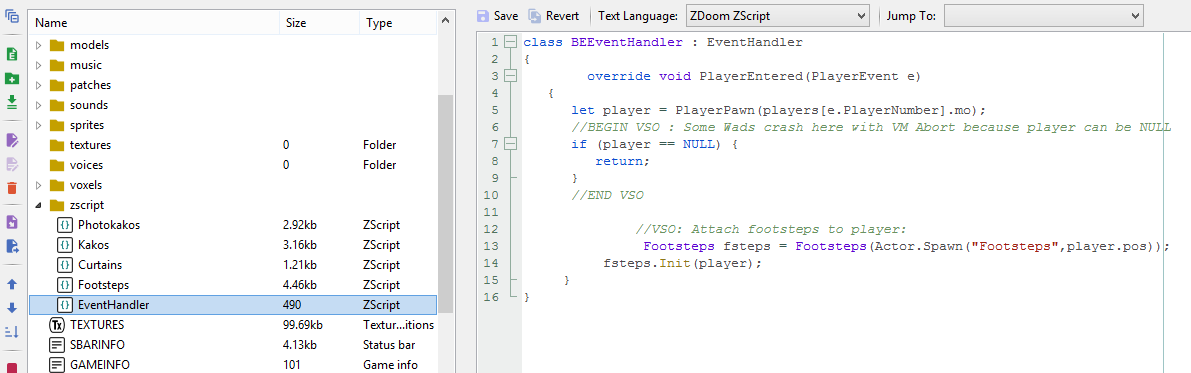Click the Kakos ZScript file icon
This screenshot has height=373, width=1191.
coord(65,245)
